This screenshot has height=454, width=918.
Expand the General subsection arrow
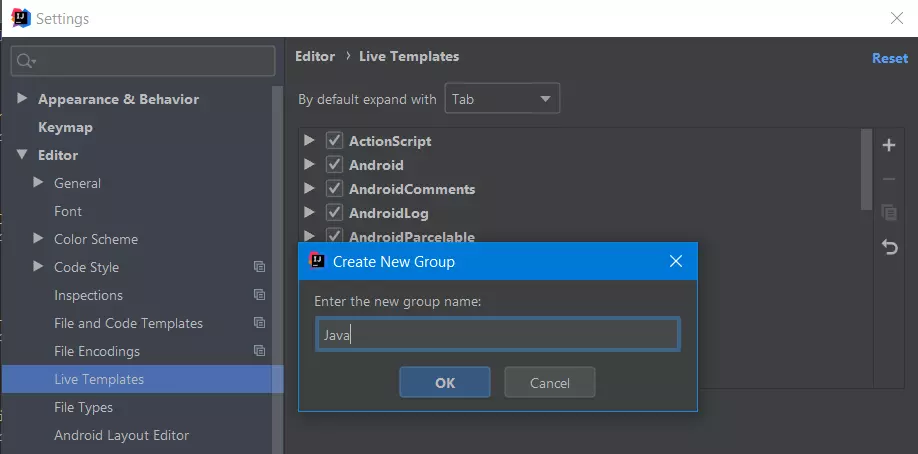tap(38, 182)
